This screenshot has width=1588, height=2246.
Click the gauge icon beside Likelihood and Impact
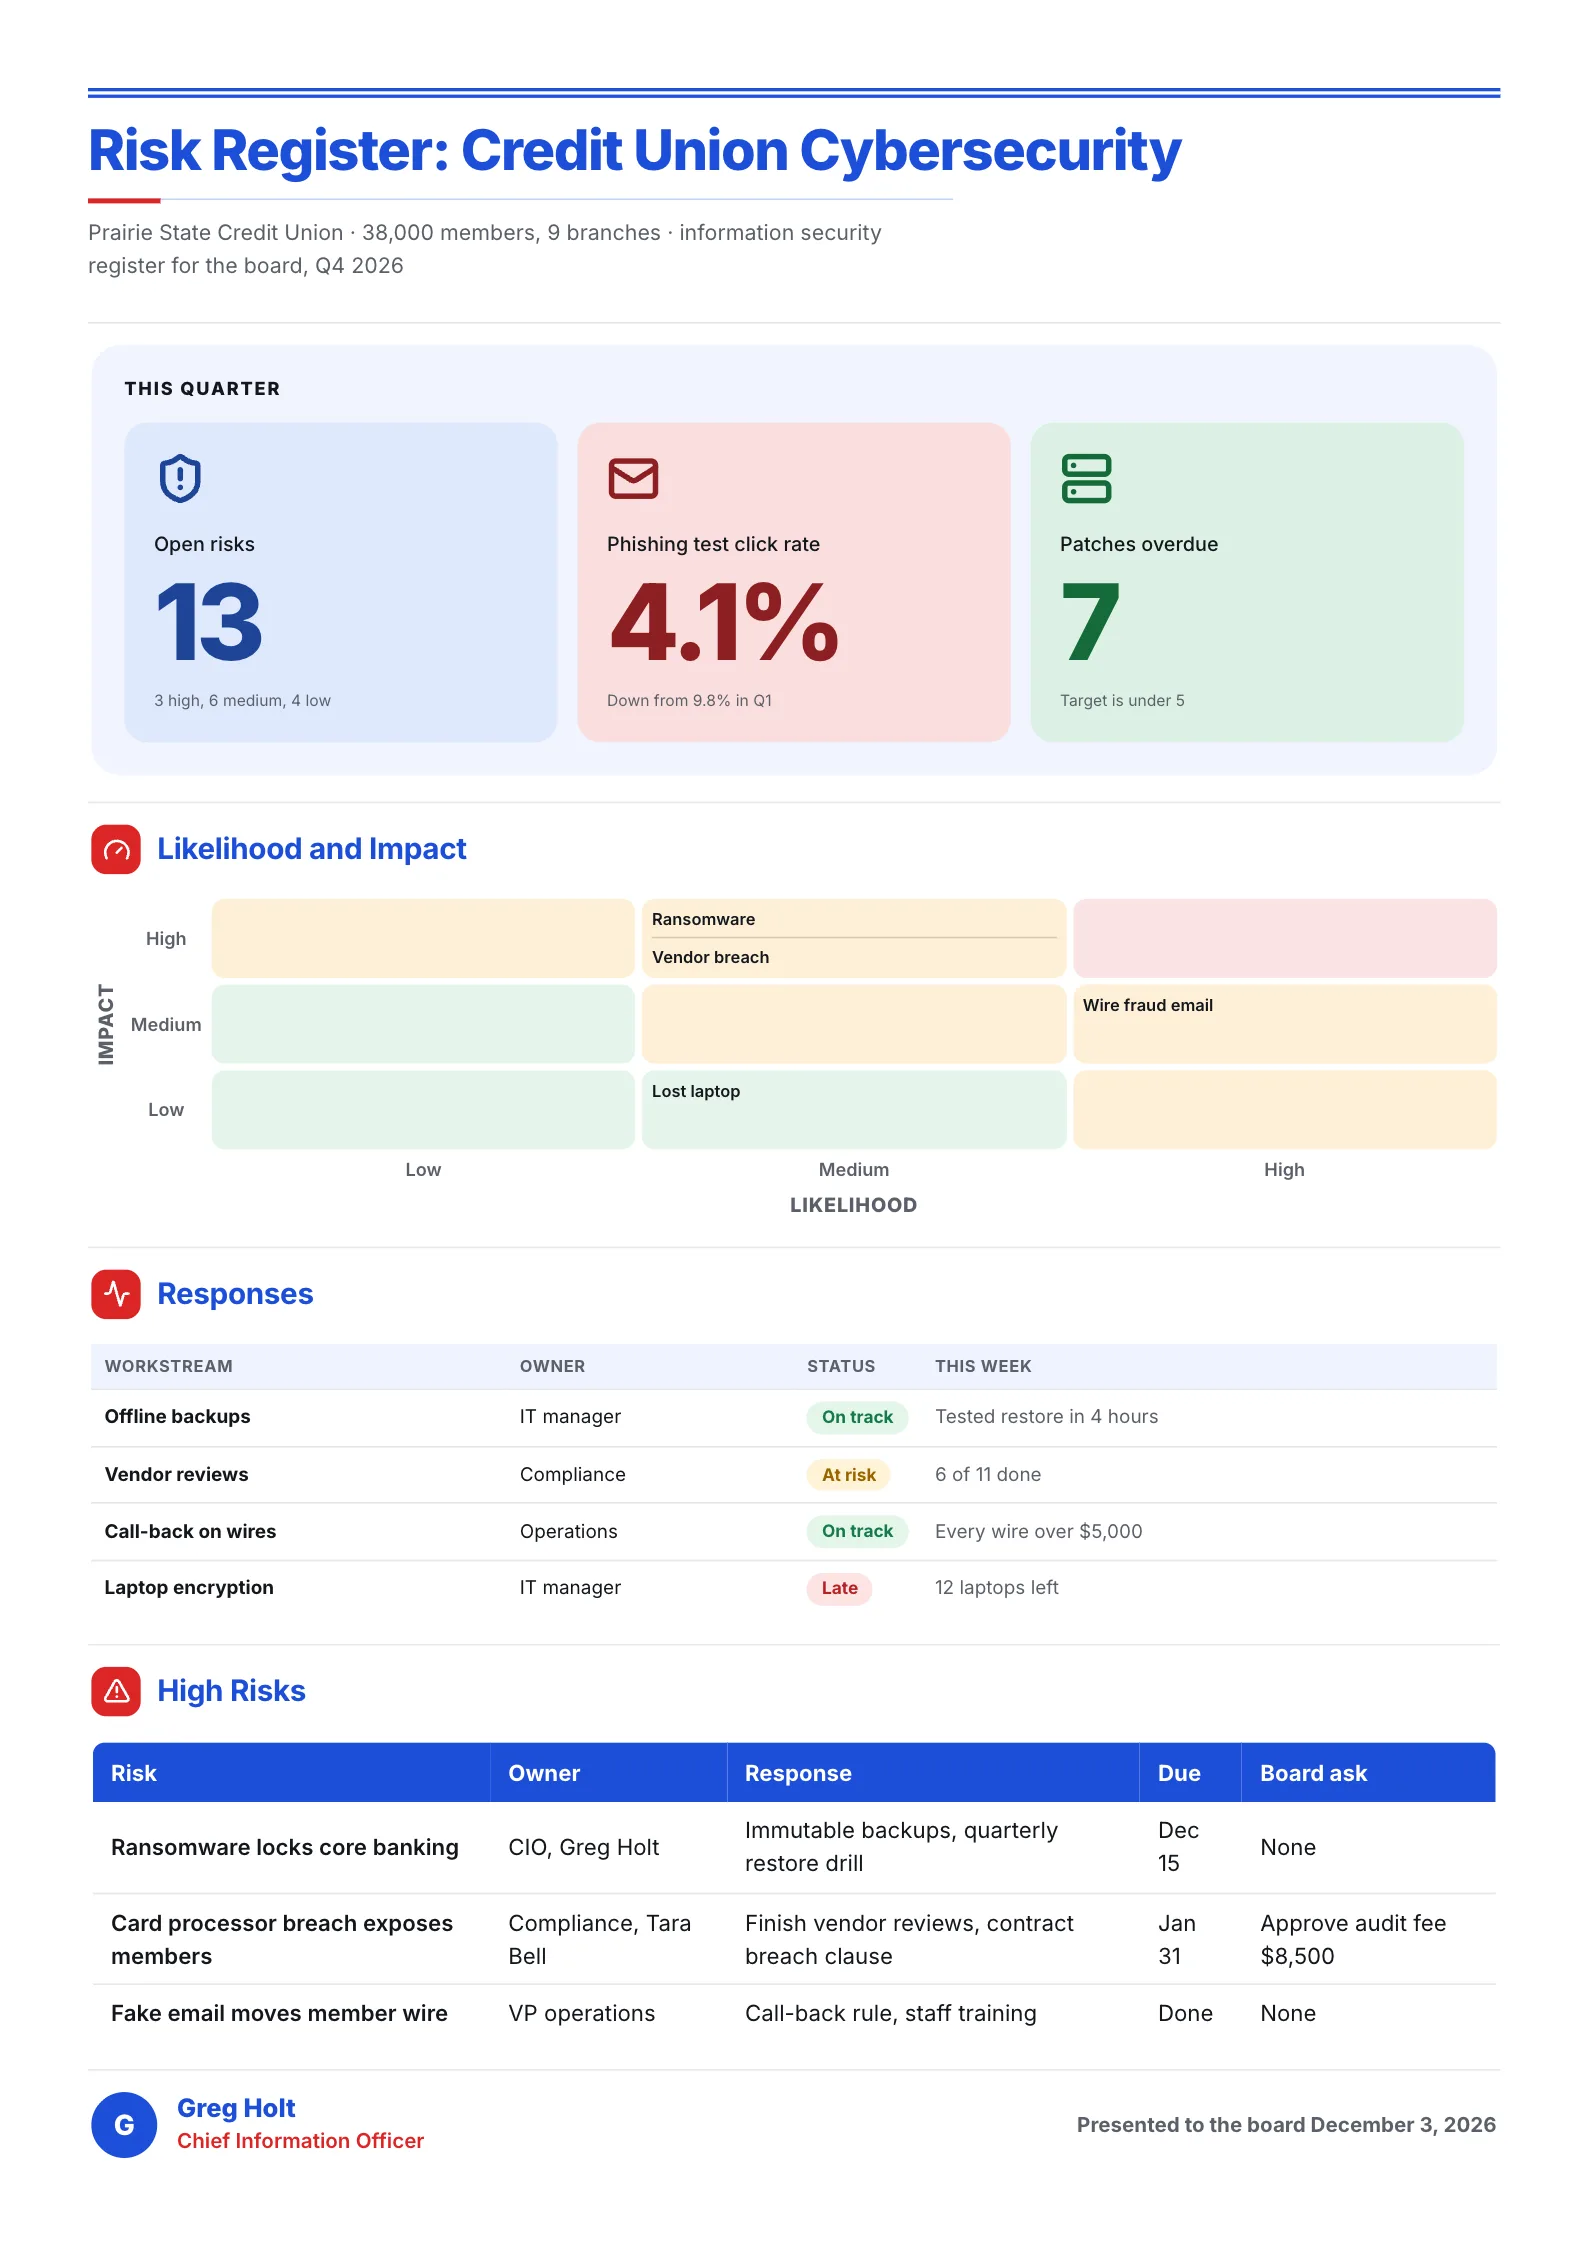click(x=116, y=849)
